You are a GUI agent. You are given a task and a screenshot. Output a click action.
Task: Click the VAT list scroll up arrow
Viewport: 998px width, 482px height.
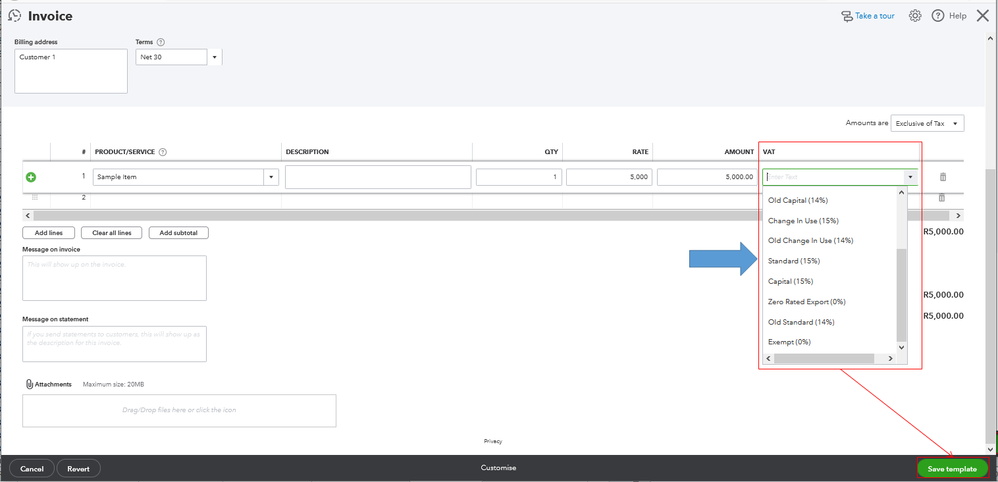(x=901, y=193)
